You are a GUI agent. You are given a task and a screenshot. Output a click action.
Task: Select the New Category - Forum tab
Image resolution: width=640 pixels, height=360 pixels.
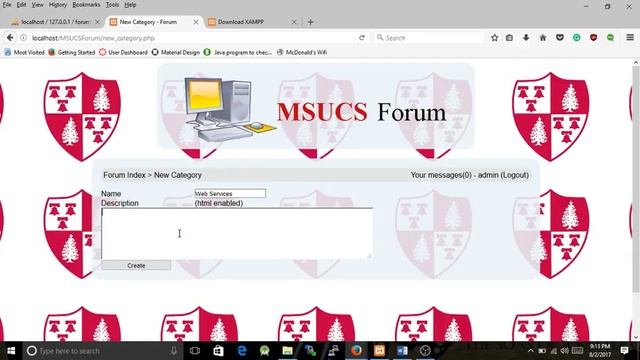154,22
